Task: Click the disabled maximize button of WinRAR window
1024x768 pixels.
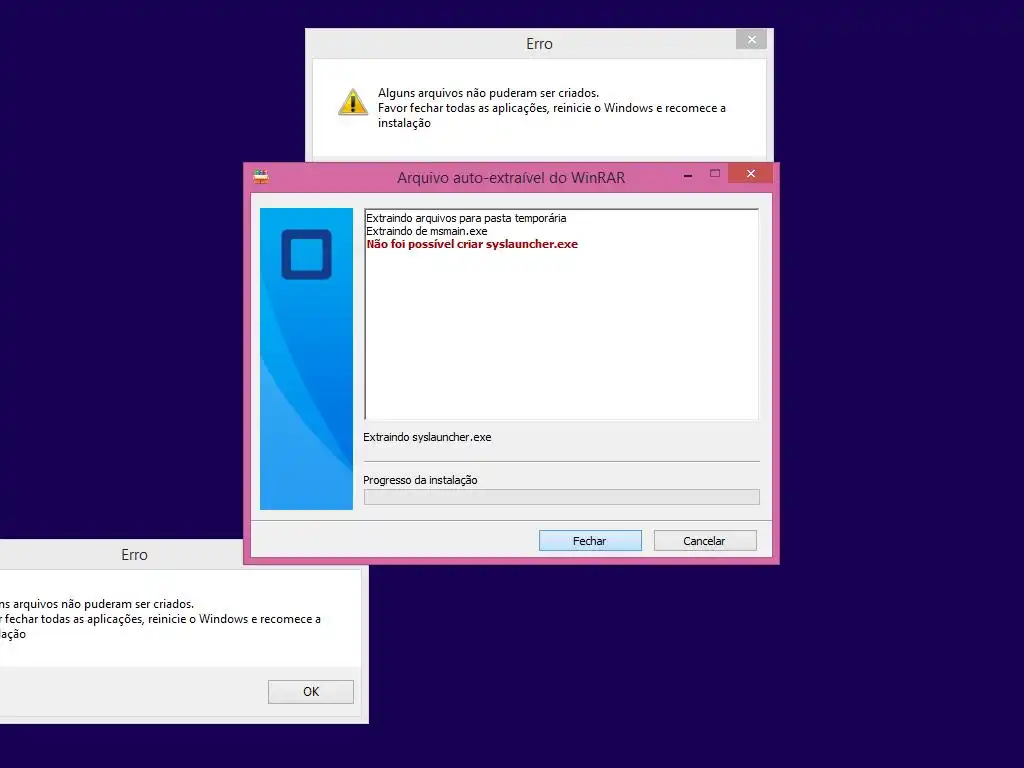Action: point(714,174)
